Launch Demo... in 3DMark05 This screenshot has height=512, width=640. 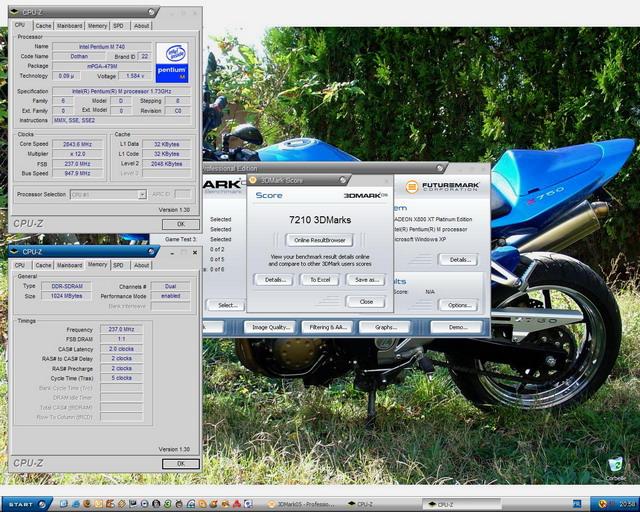coord(457,327)
